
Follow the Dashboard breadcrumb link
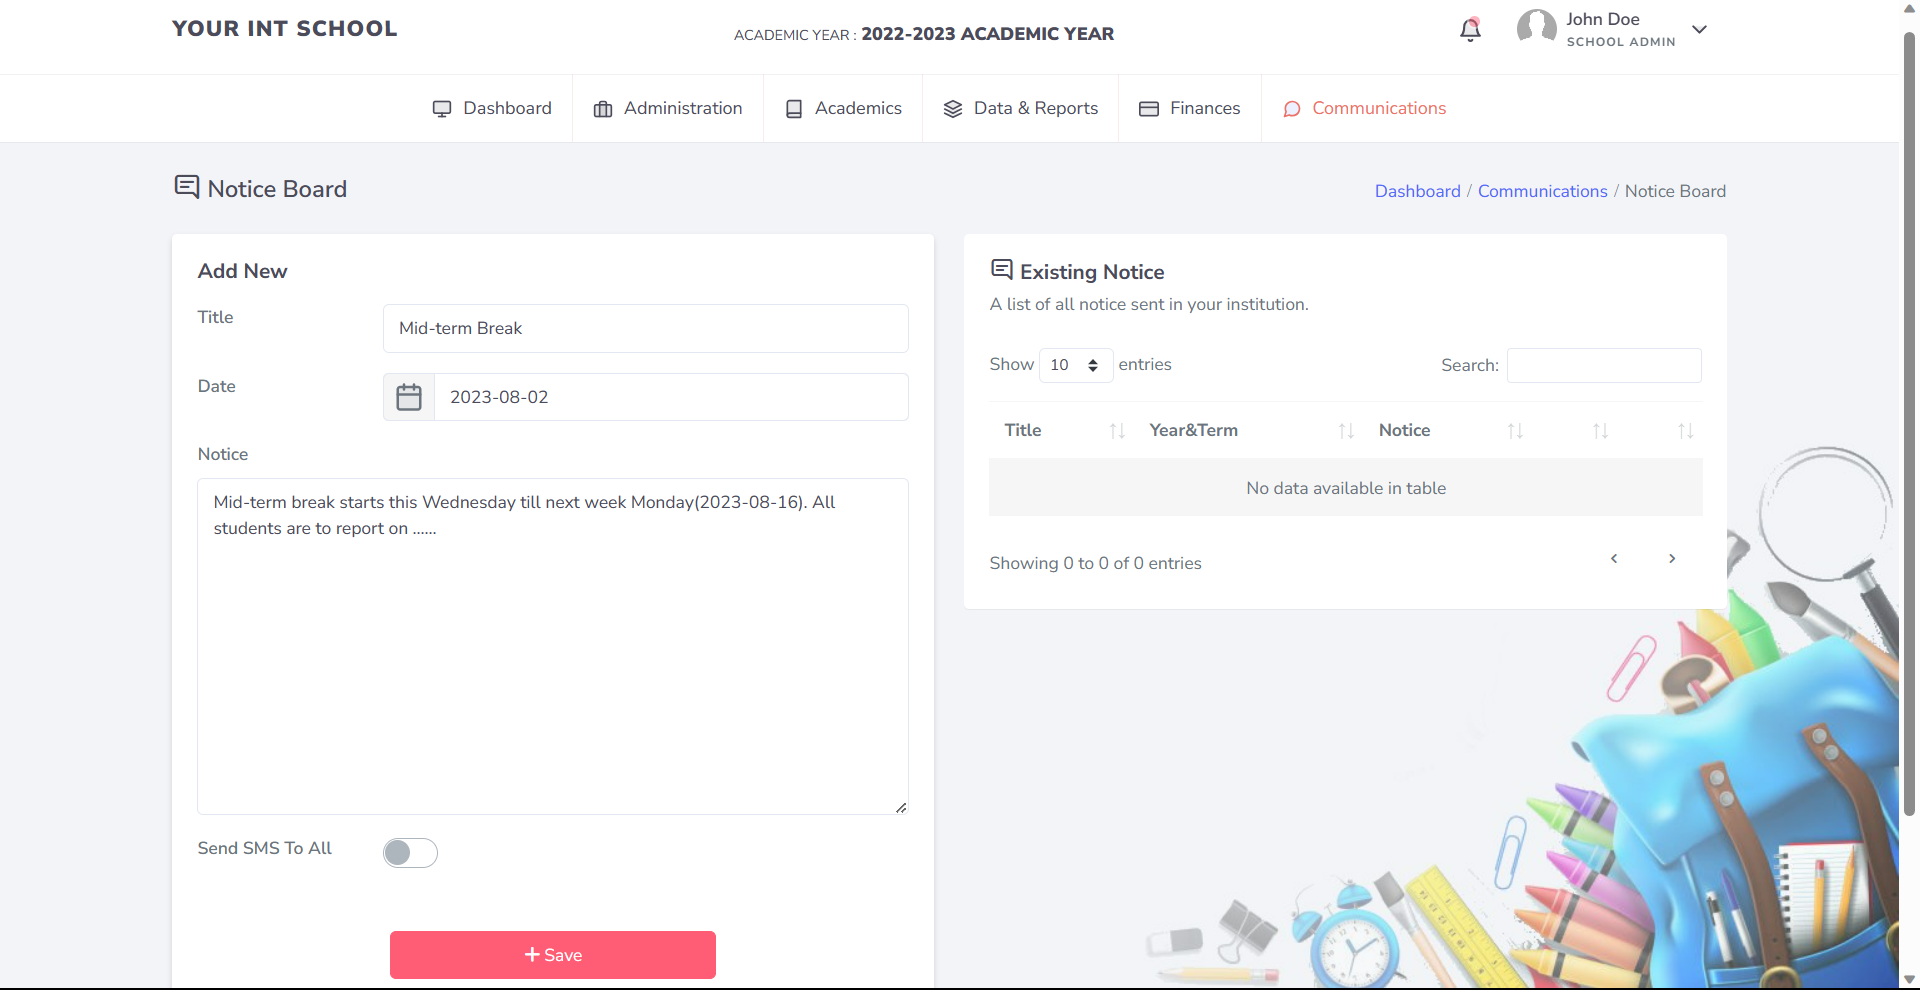point(1417,191)
